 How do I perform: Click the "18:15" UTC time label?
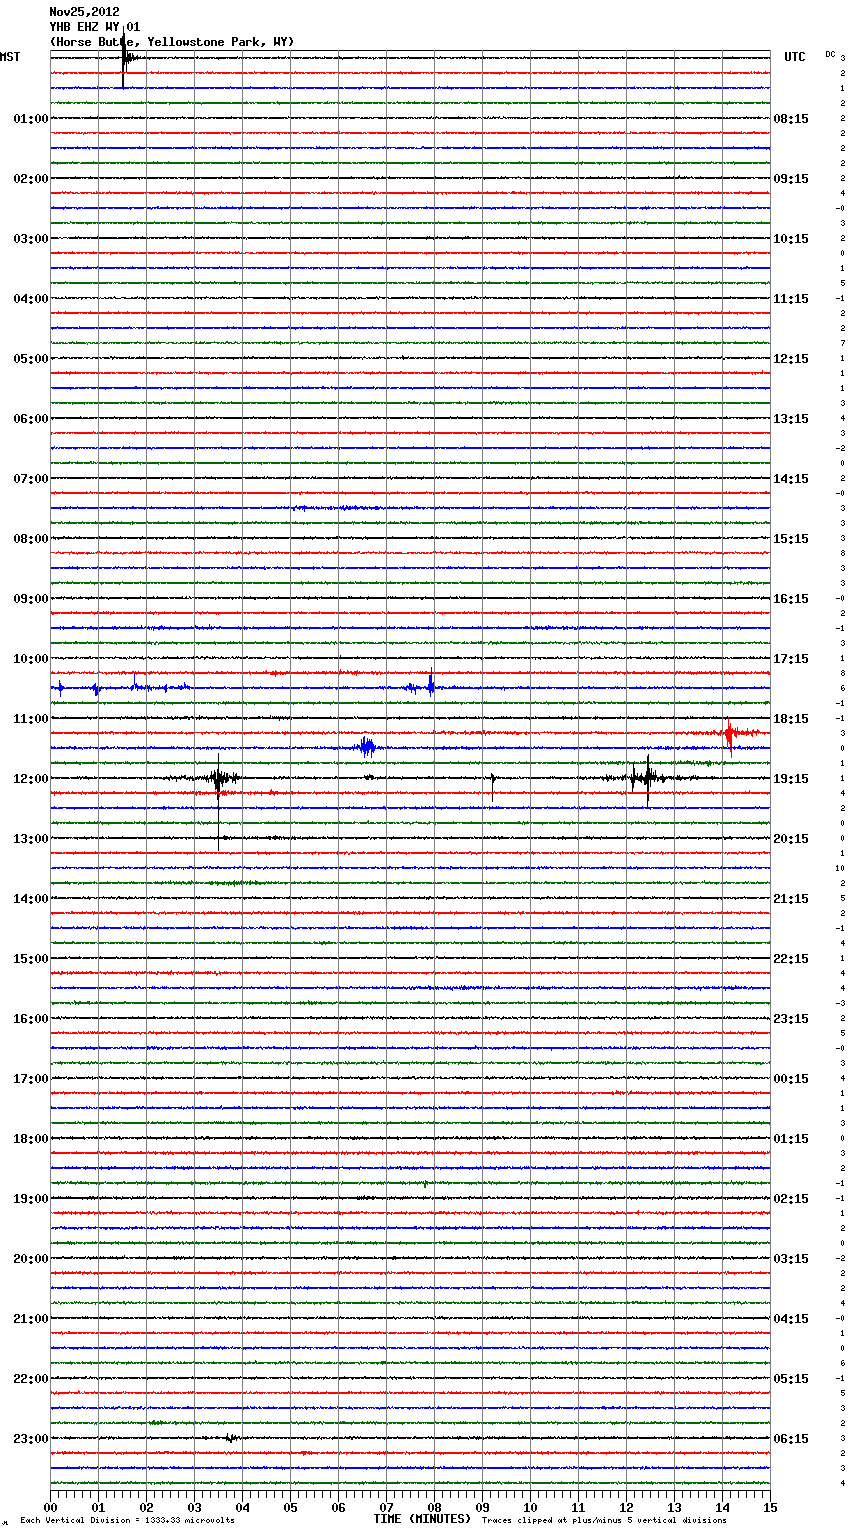click(791, 719)
